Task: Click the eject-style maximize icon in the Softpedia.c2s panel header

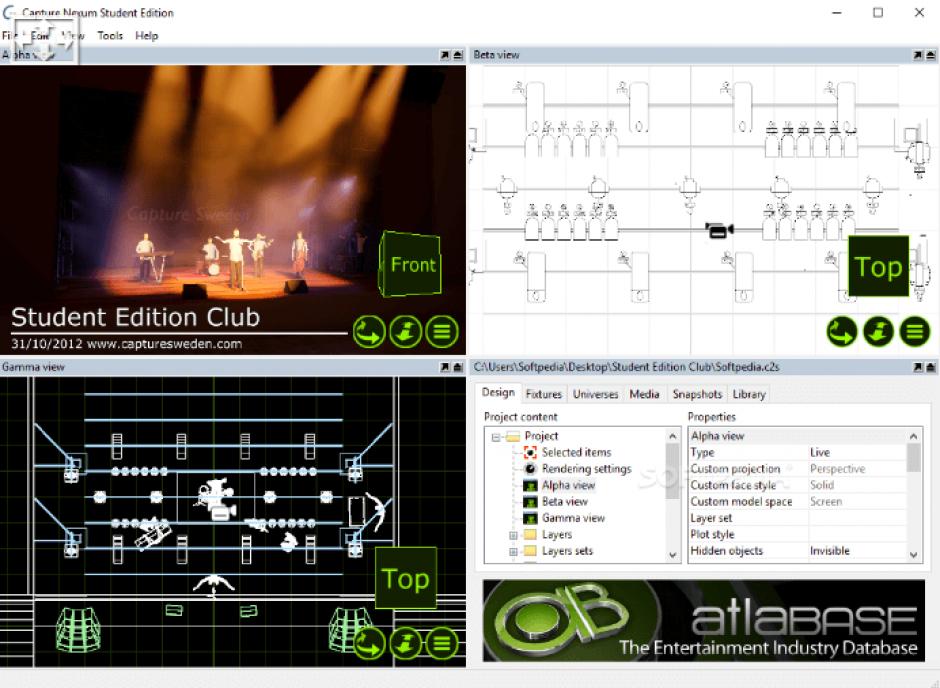Action: [930, 367]
